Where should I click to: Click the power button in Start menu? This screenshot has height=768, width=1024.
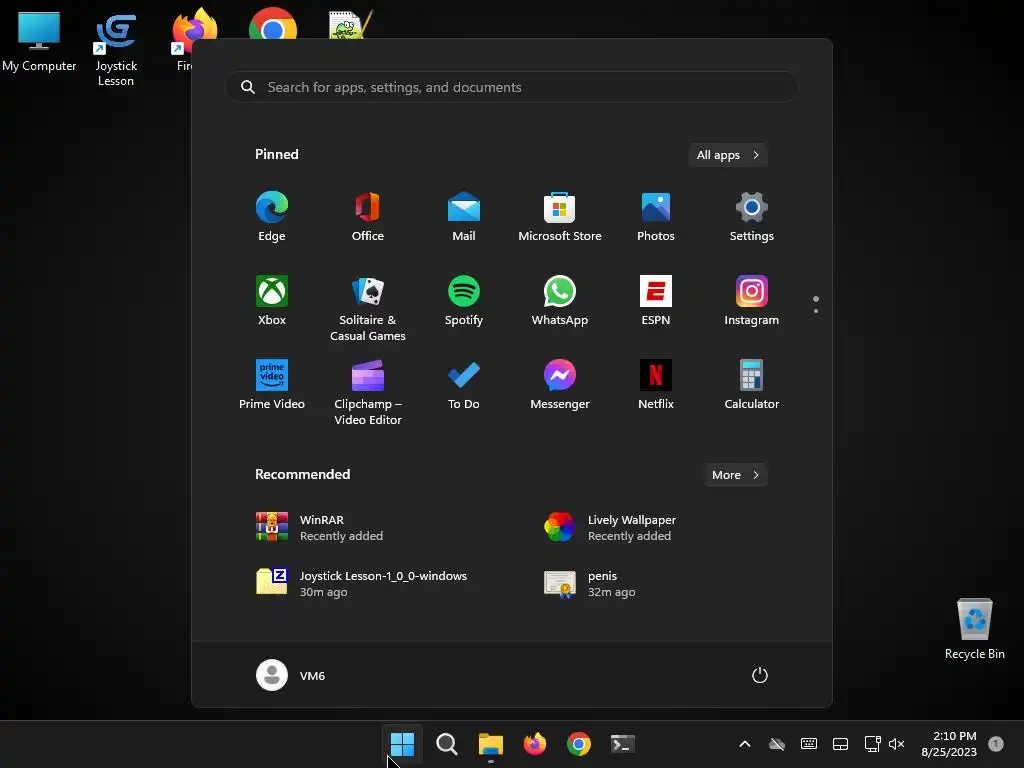760,675
